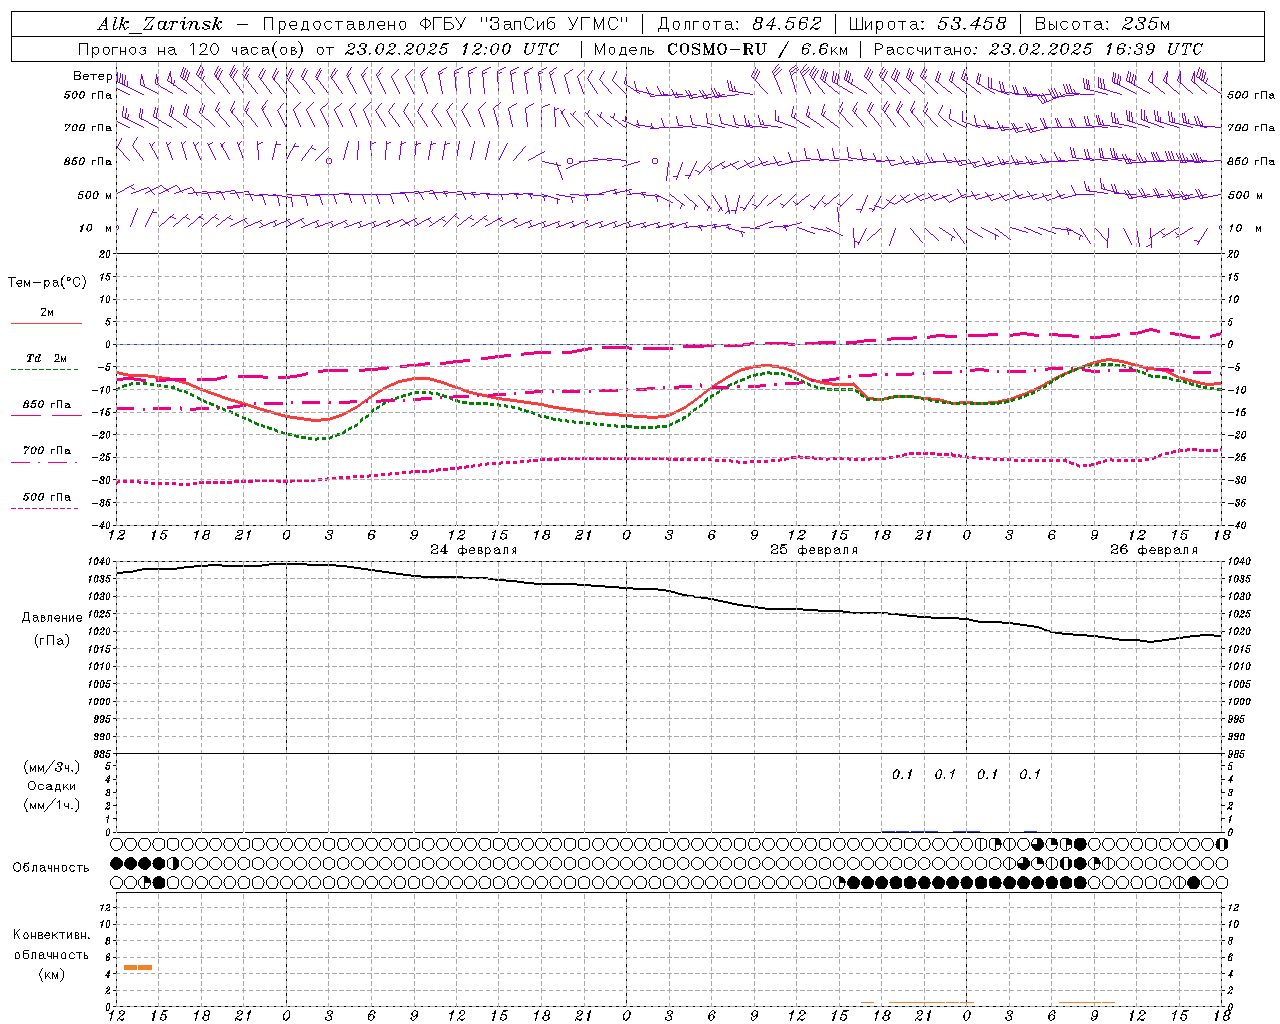Click the '10 м' wind level label on left
This screenshot has width=1280, height=1024.
click(95, 228)
